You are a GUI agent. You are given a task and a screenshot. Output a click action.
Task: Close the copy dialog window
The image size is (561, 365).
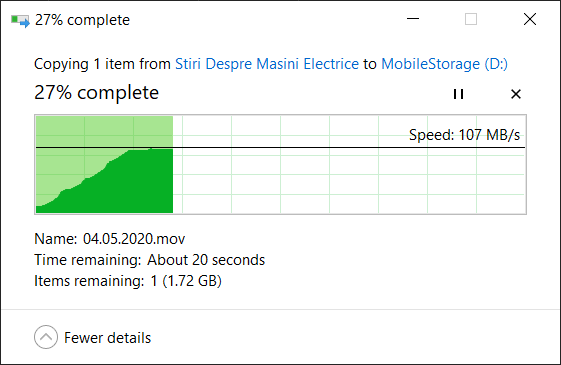tap(530, 19)
